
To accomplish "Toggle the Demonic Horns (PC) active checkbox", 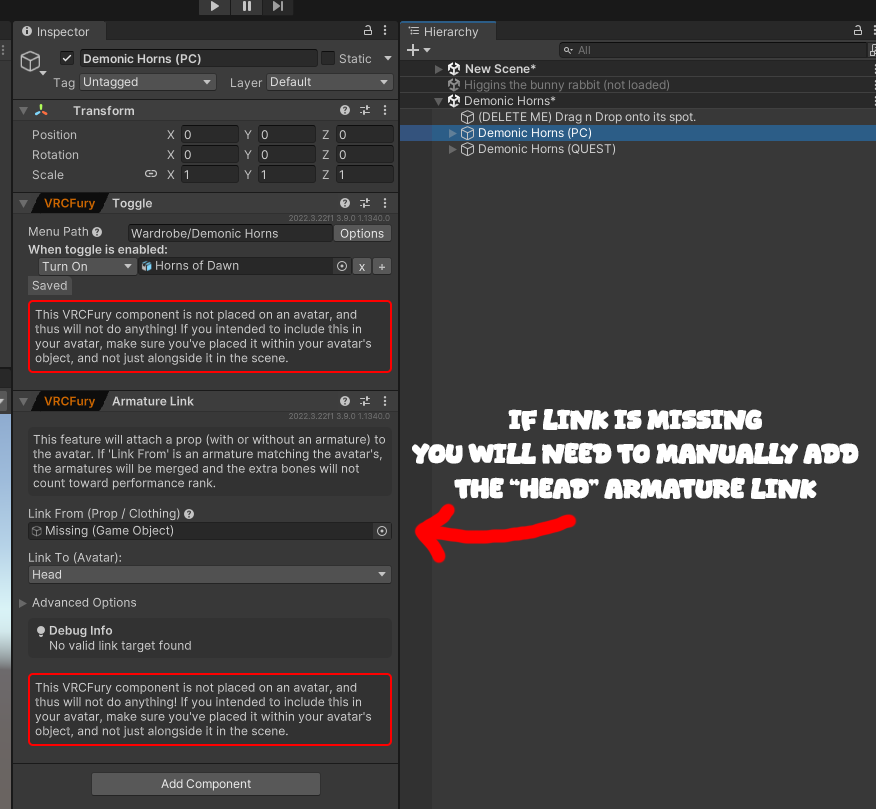I will click(67, 58).
